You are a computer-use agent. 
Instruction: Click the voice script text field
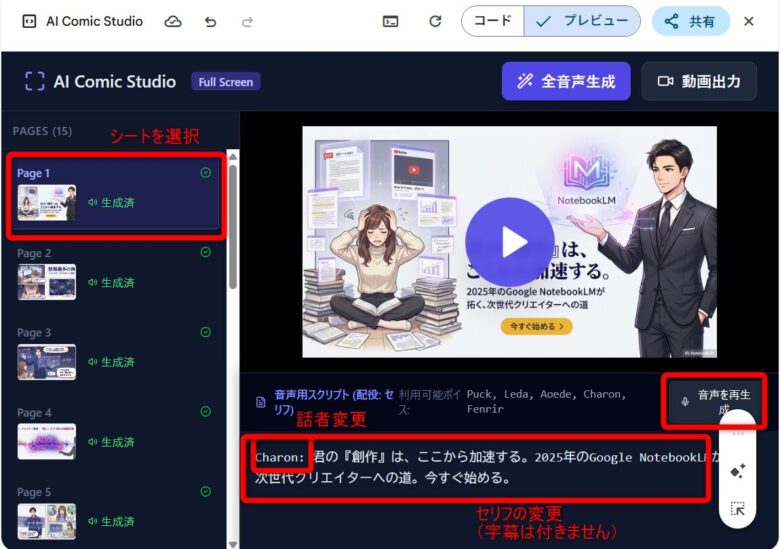[x=480, y=467]
